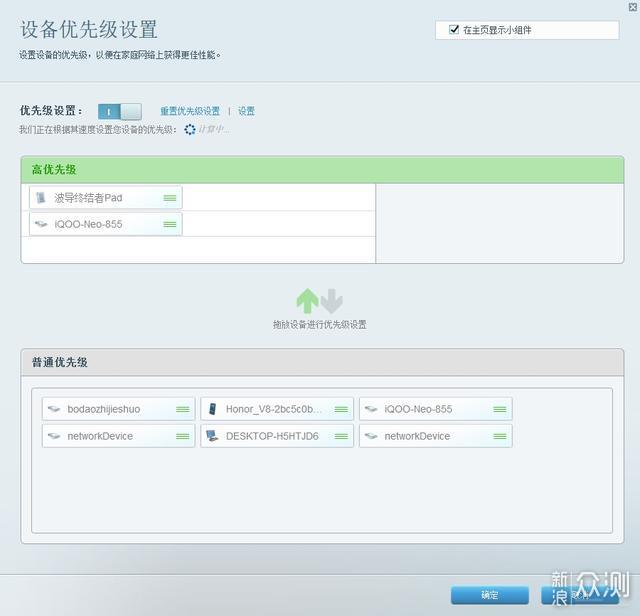Click the 重置优先级设置 link
Viewport: 640px width, 616px height.
(190, 112)
